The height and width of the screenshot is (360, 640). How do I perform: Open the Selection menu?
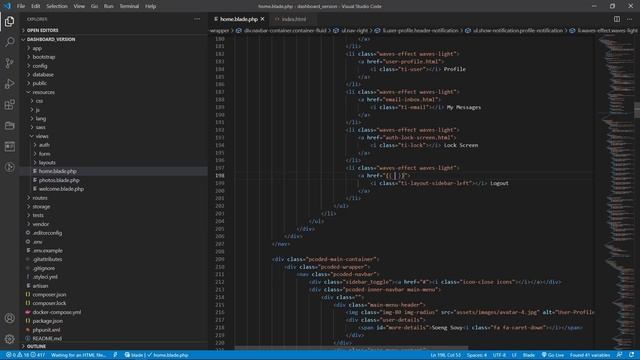(57, 6)
